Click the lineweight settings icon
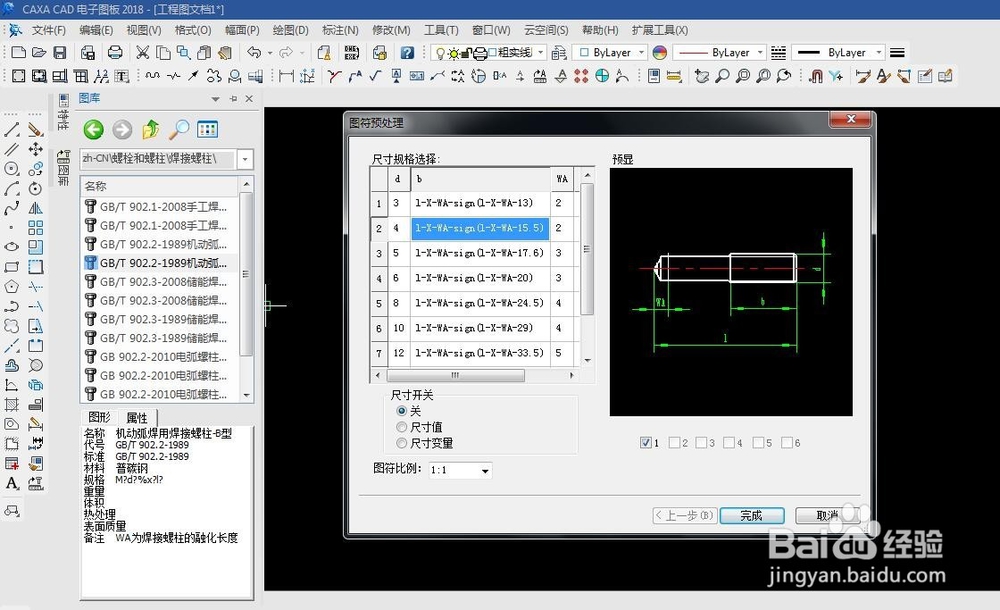 click(x=897, y=52)
